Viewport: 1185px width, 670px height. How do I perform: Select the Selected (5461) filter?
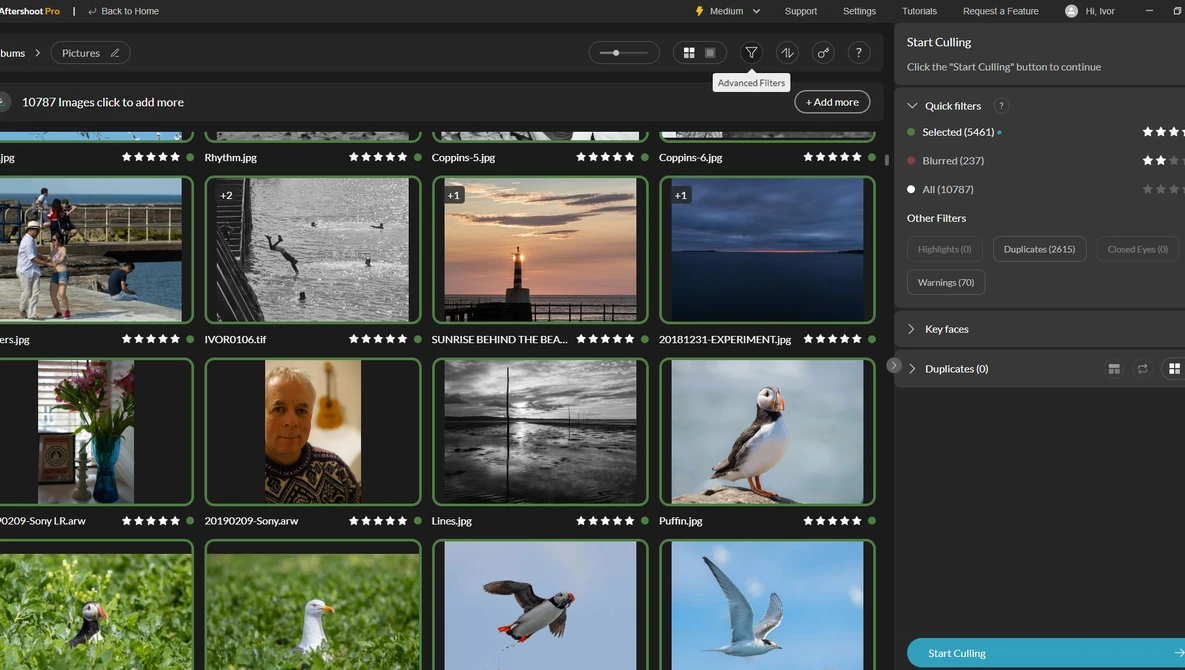(x=958, y=132)
